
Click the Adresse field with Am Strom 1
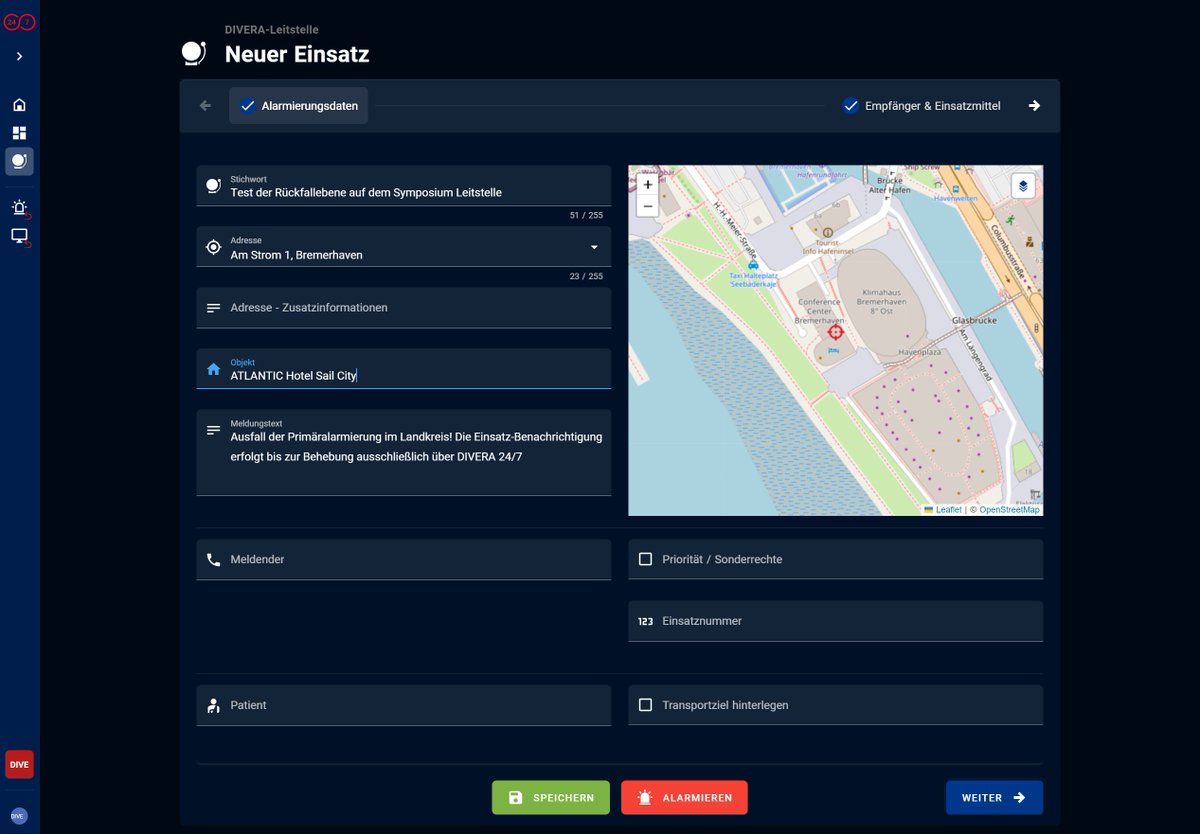click(403, 247)
